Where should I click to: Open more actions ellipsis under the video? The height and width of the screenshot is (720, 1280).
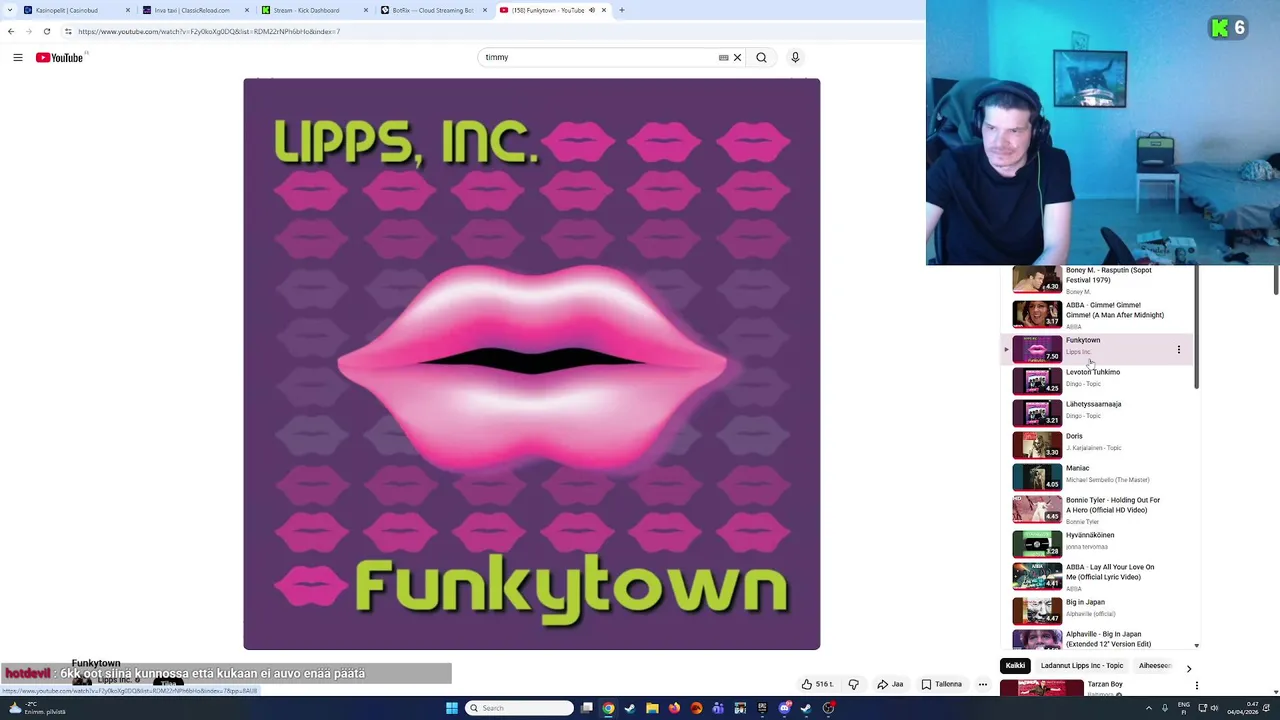pos(983,684)
